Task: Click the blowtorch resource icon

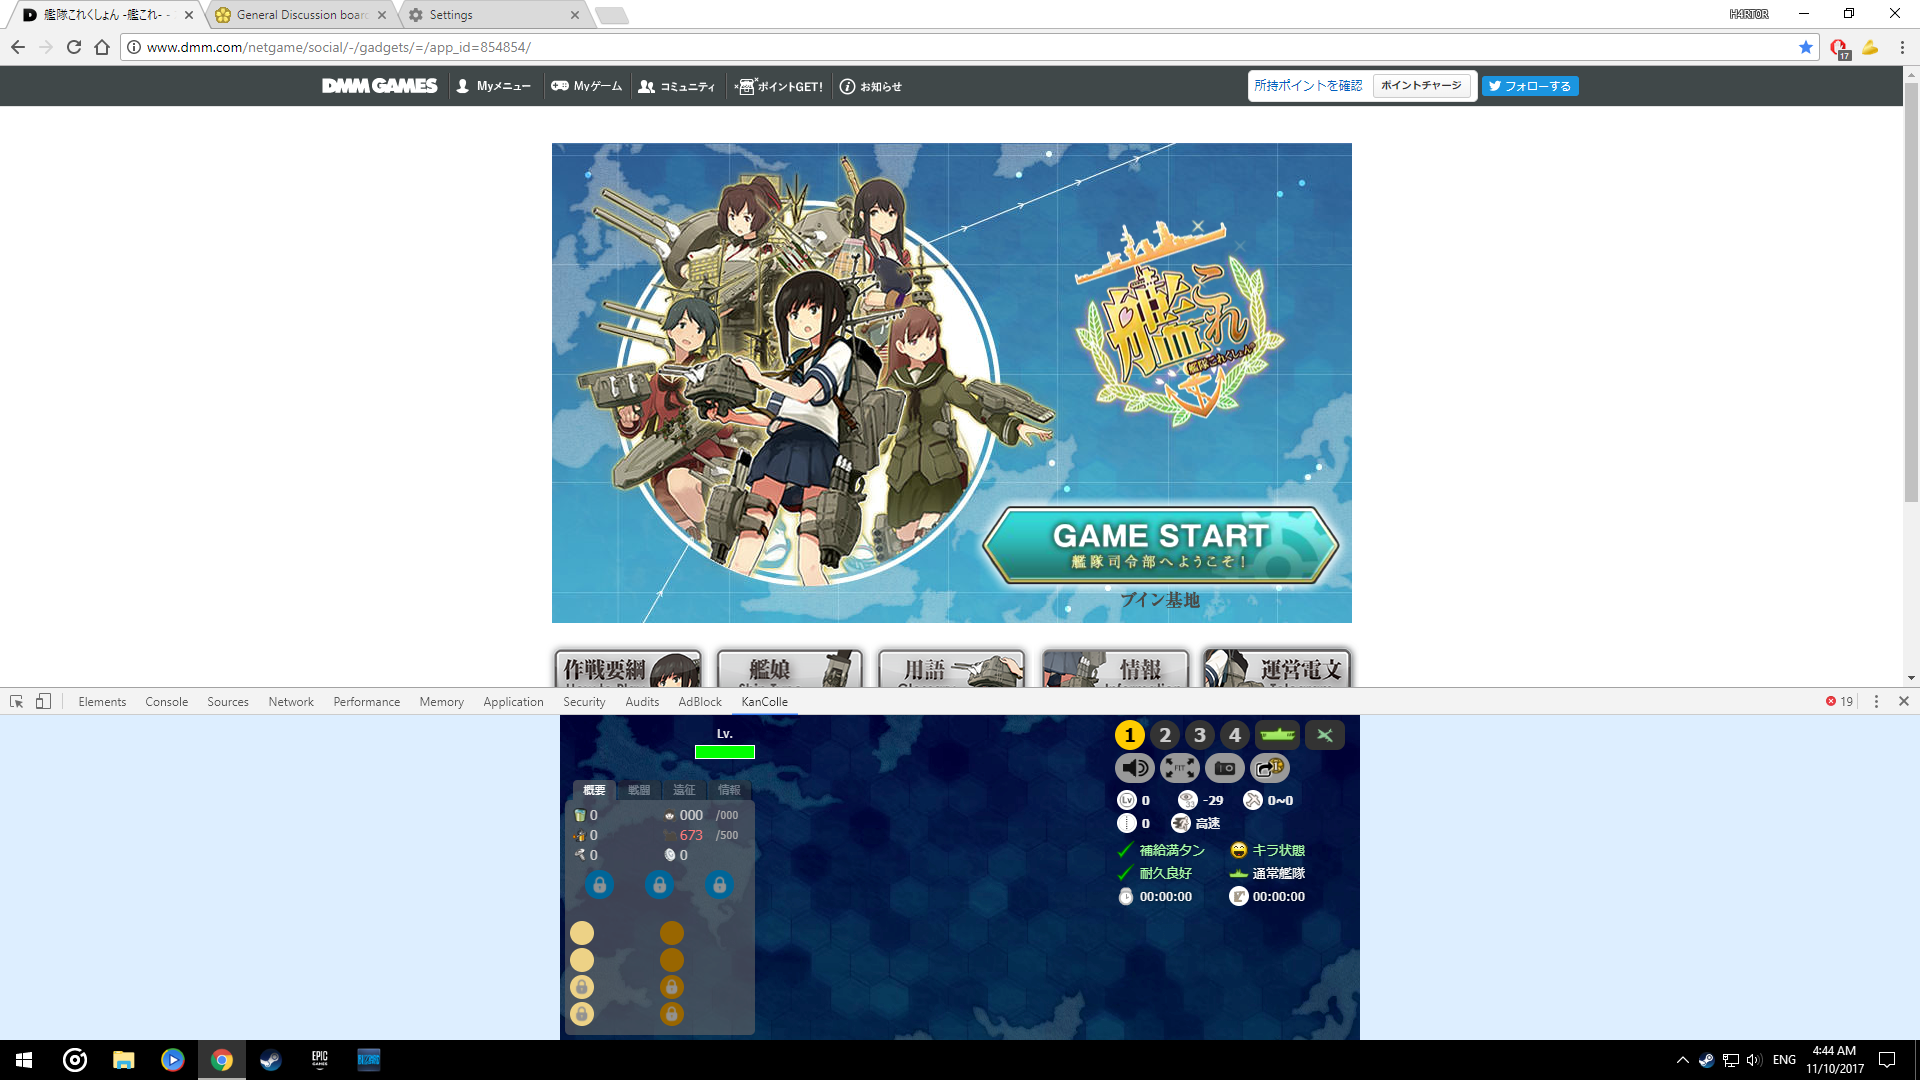Action: click(579, 835)
